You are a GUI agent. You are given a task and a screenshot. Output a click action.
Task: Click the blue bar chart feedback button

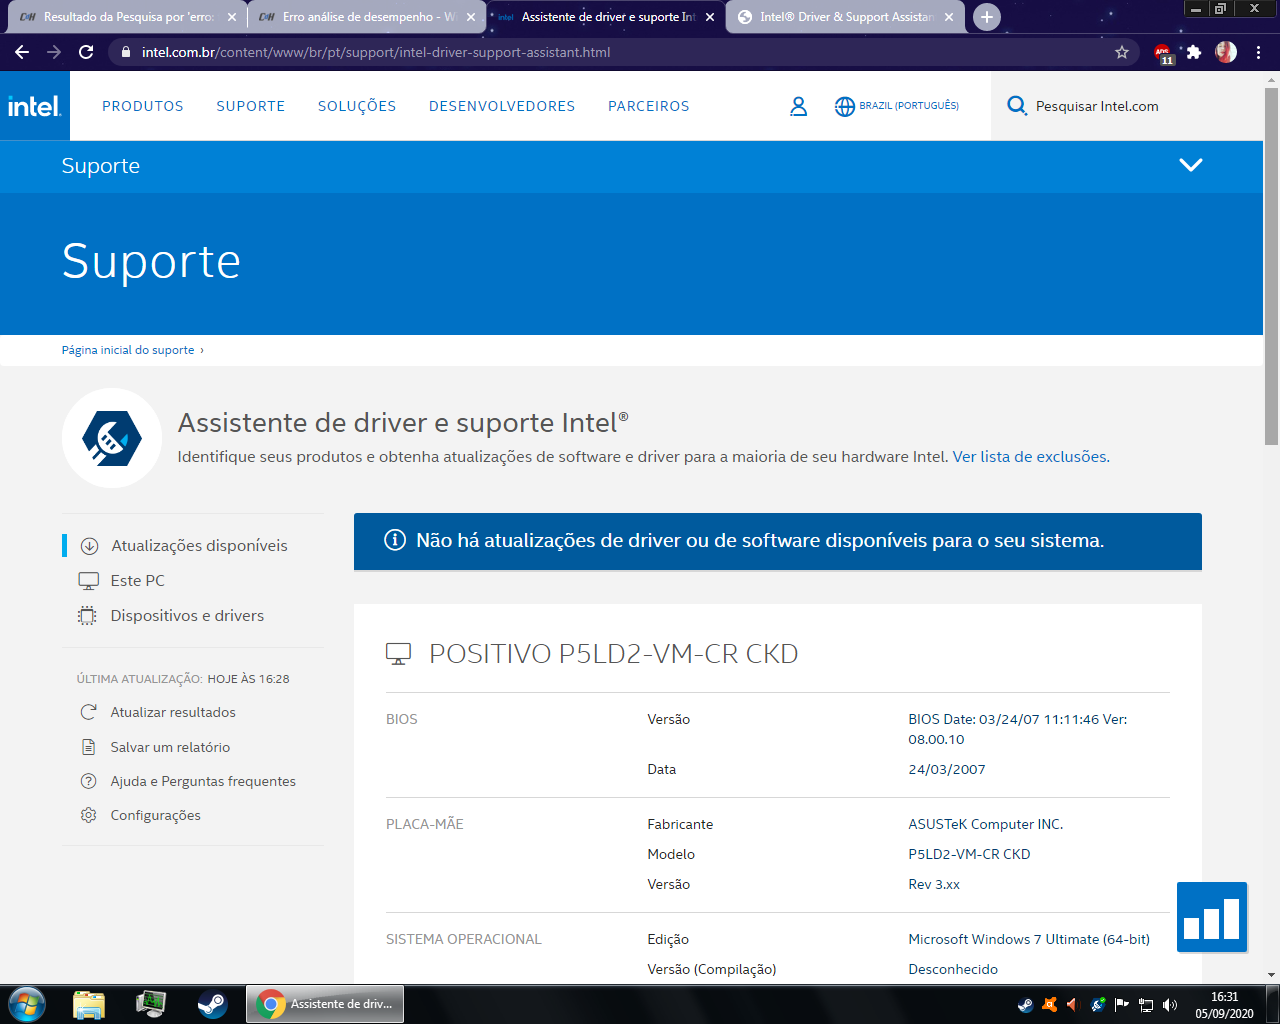tap(1212, 917)
